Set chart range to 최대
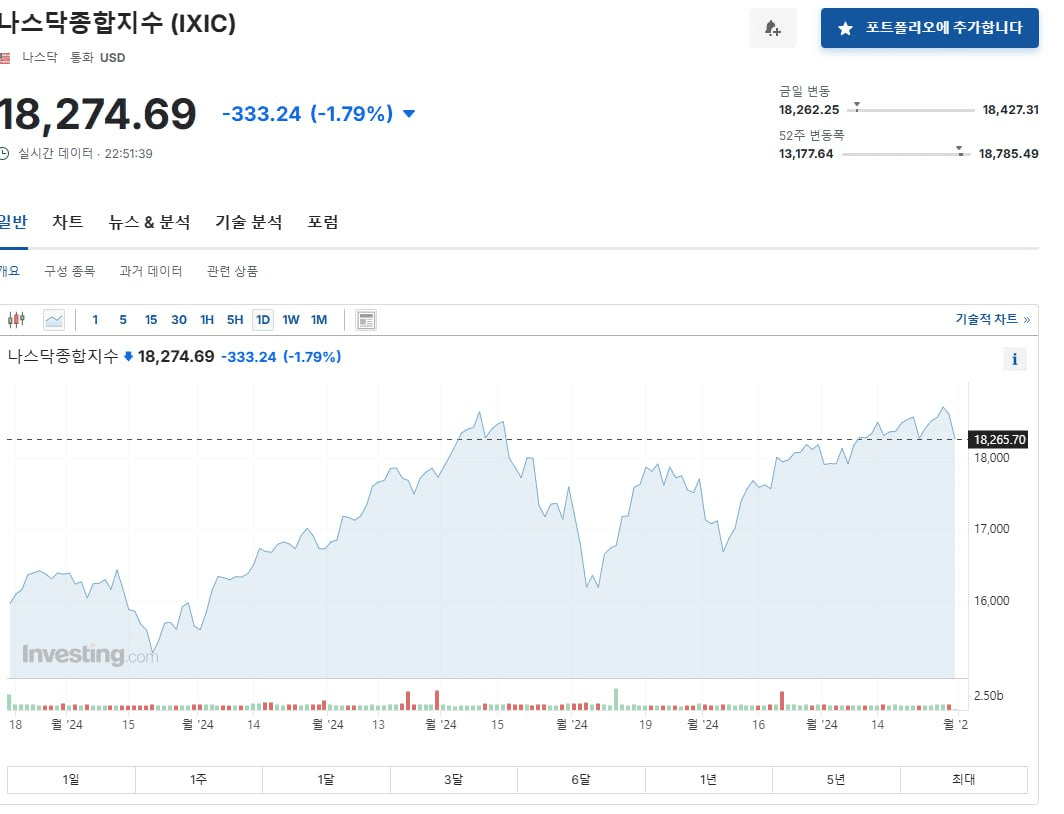The height and width of the screenshot is (814, 1064). (x=964, y=779)
